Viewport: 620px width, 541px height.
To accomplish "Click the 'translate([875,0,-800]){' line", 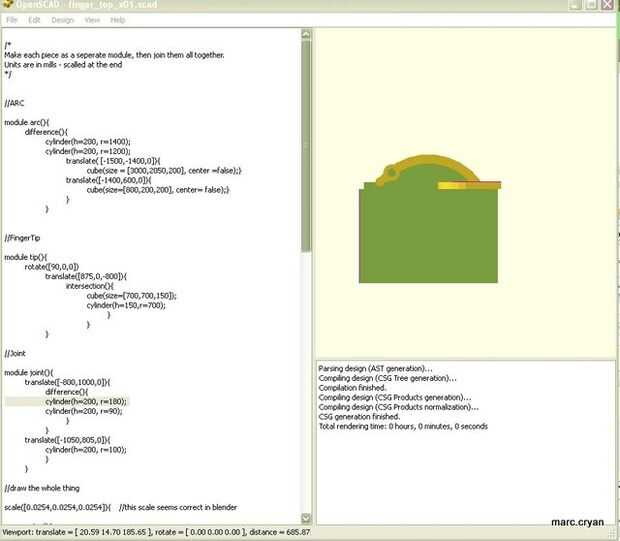I will click(x=86, y=276).
